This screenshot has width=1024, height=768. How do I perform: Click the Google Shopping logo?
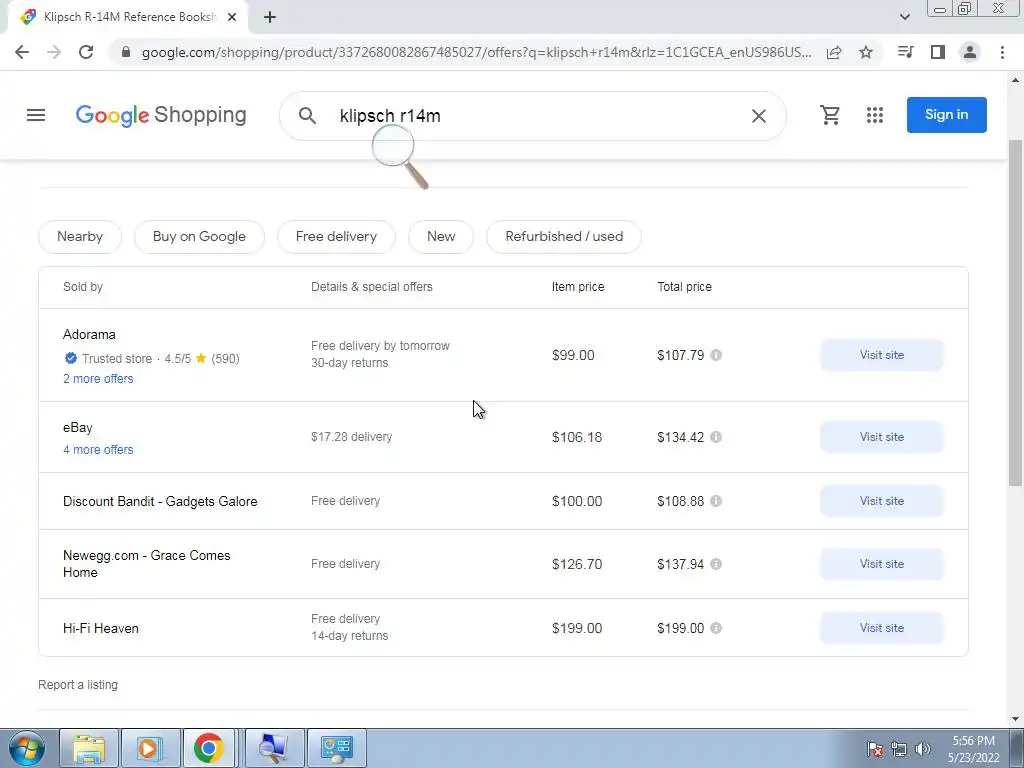point(161,116)
